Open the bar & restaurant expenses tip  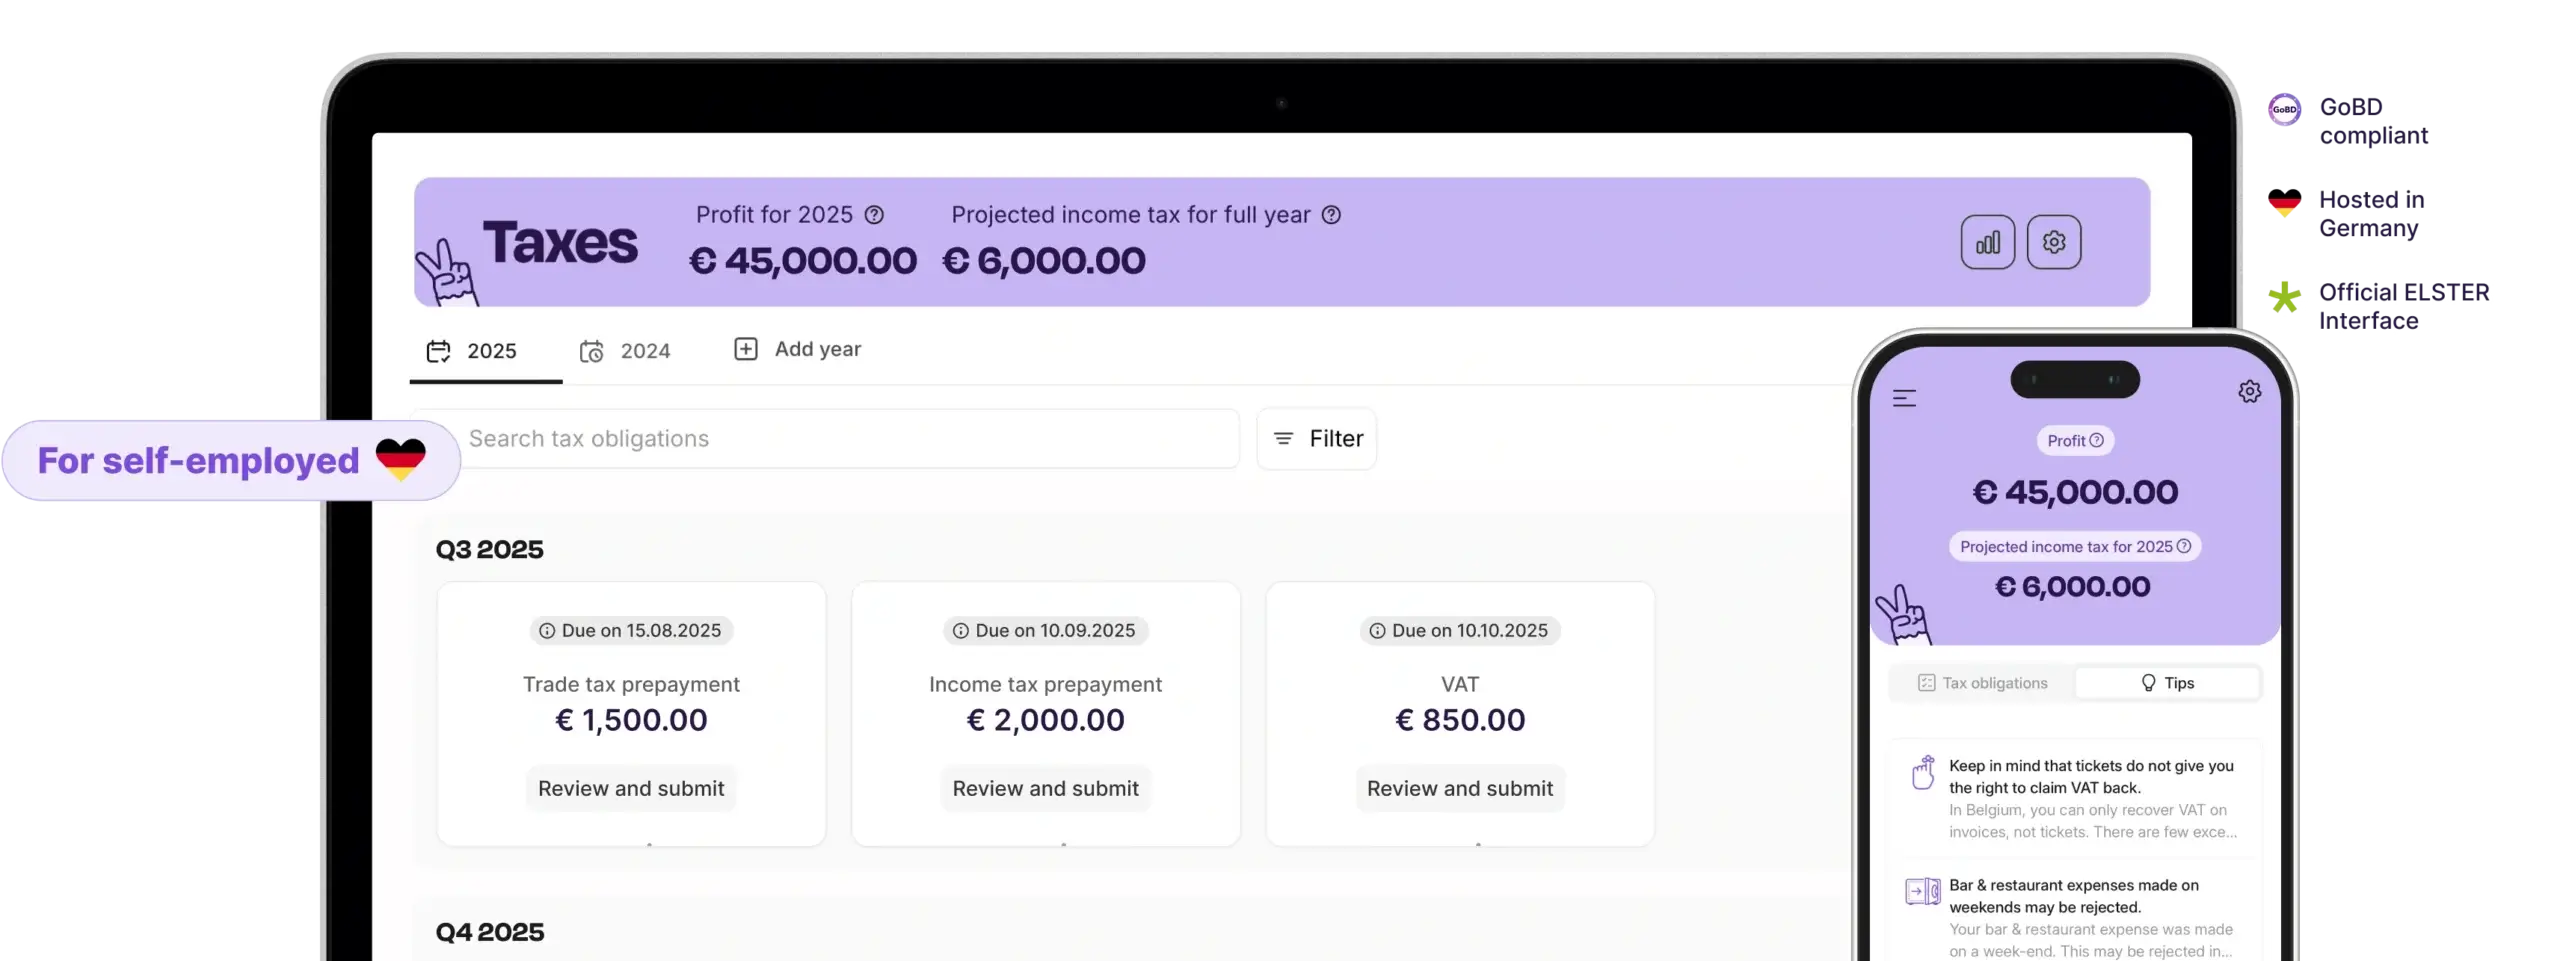pyautogui.click(x=2074, y=918)
